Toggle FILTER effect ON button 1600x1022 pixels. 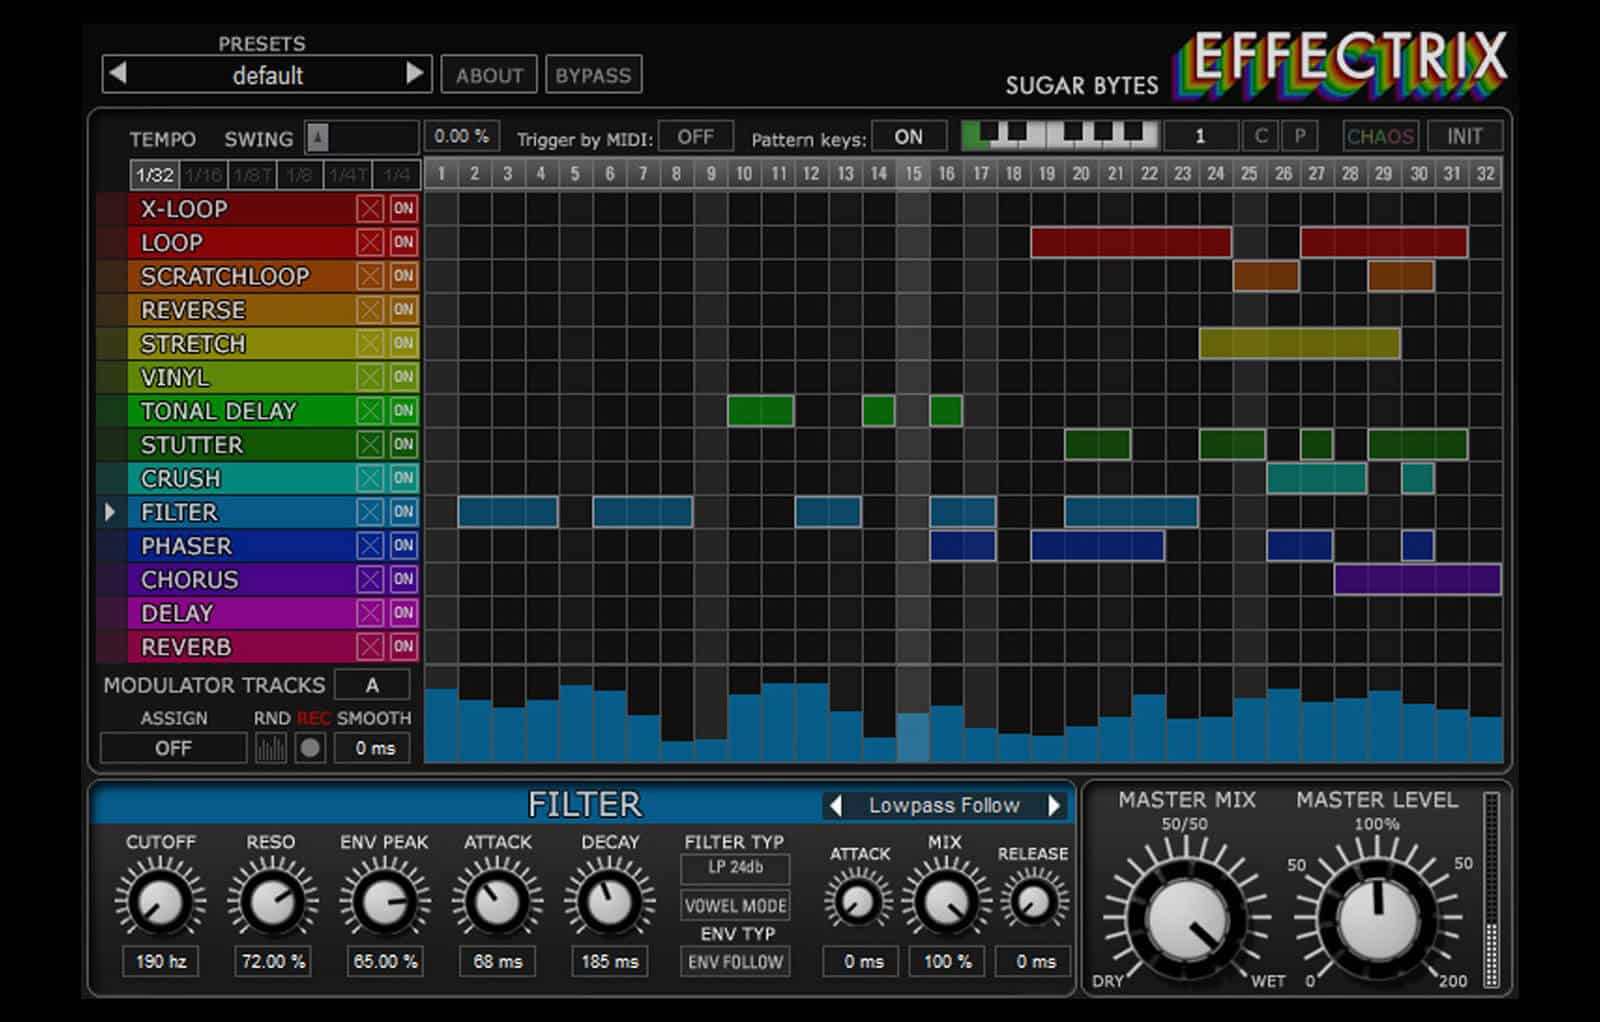(403, 512)
